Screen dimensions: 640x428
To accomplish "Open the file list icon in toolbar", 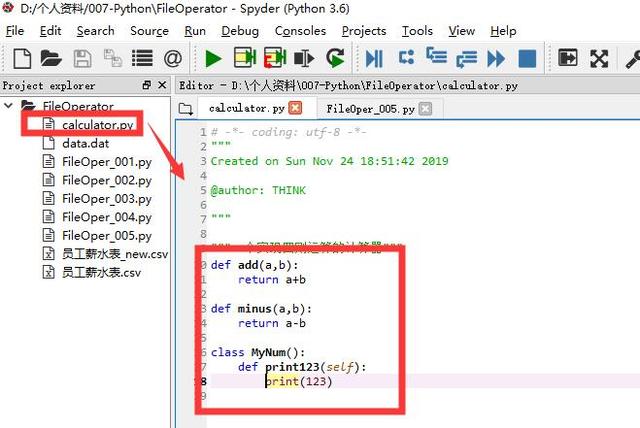I will (142, 58).
